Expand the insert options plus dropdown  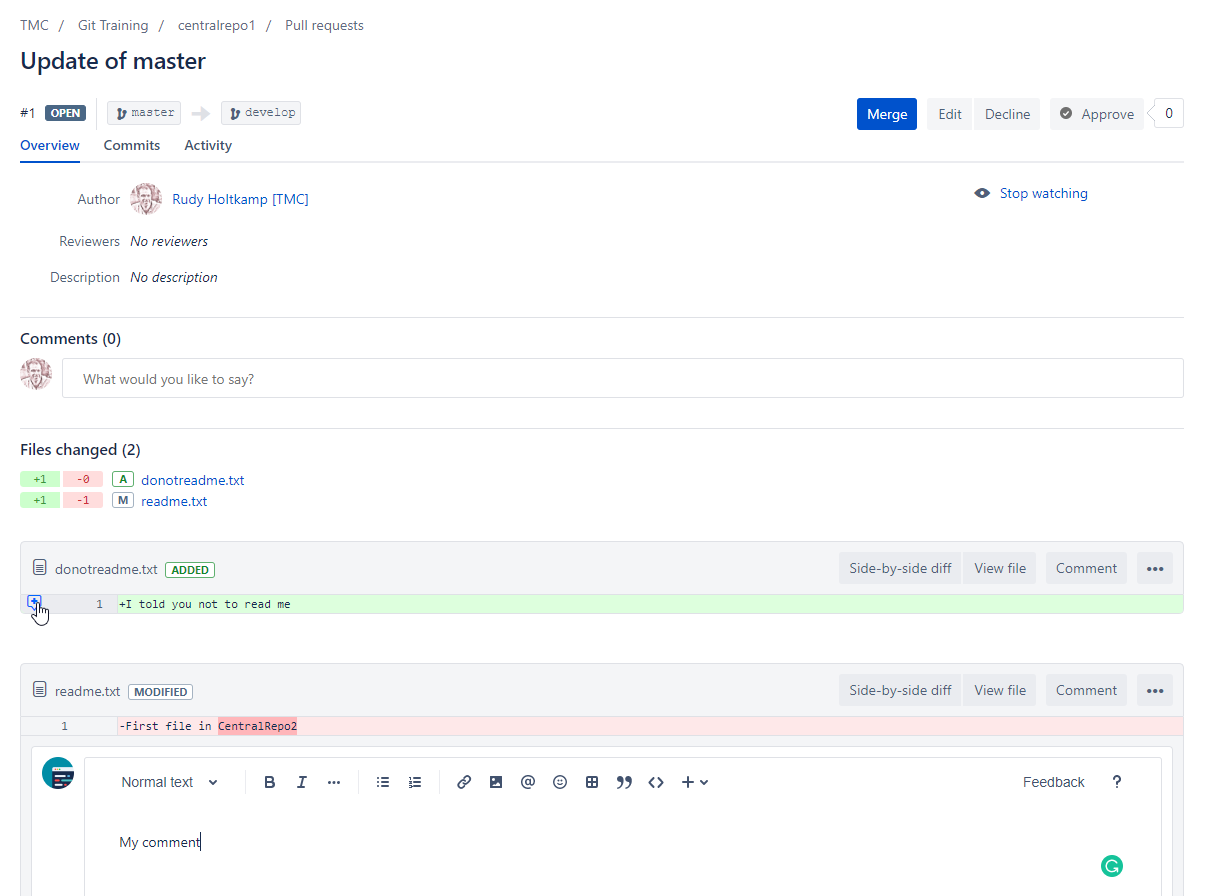(x=694, y=782)
